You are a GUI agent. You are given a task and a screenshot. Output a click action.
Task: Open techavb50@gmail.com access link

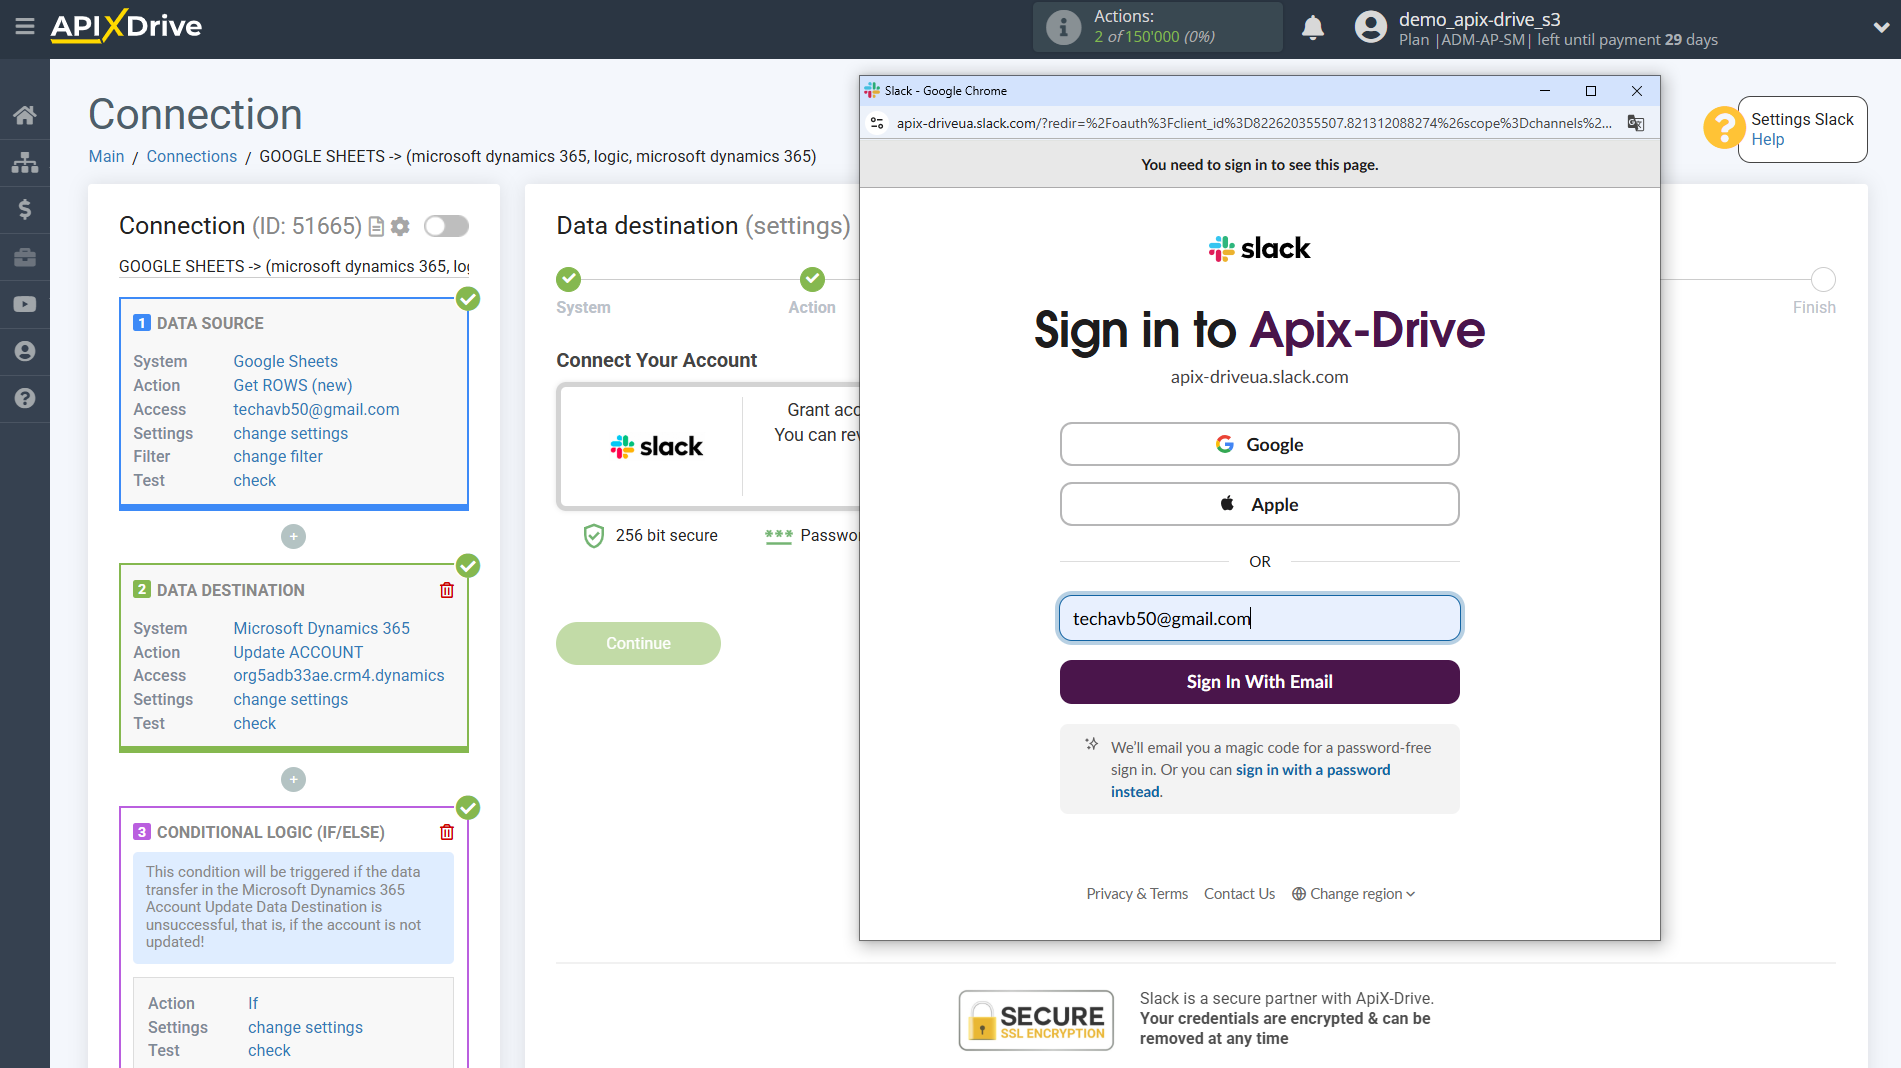click(x=316, y=409)
